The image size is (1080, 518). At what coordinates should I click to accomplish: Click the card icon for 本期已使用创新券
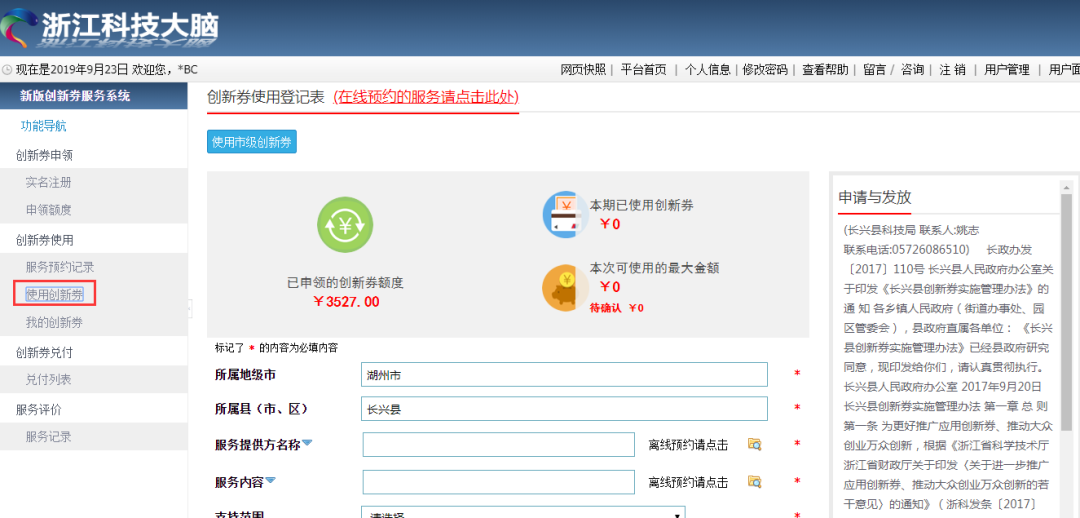coord(565,214)
